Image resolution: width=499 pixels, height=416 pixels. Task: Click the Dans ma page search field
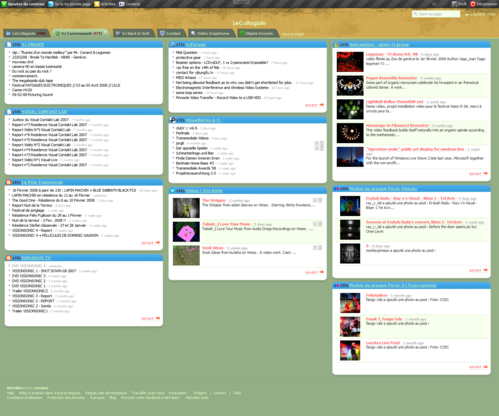pyautogui.click(x=436, y=14)
